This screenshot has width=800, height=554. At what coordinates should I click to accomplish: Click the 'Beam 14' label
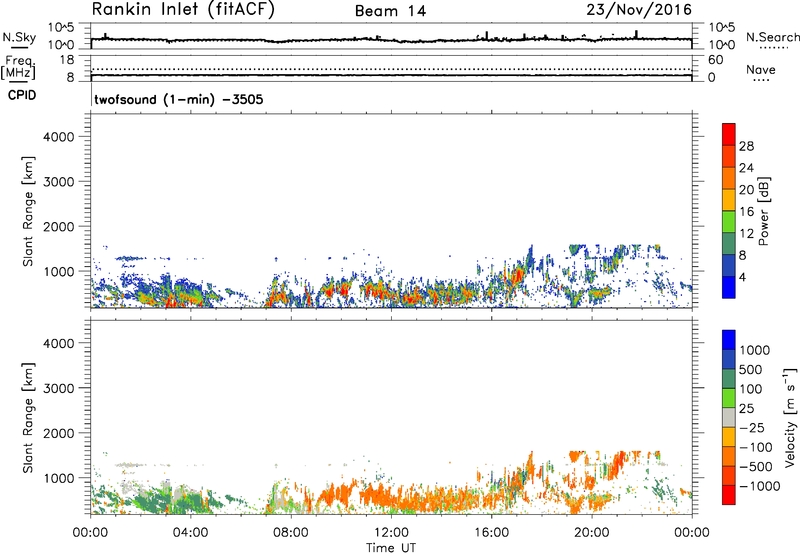[x=390, y=11]
